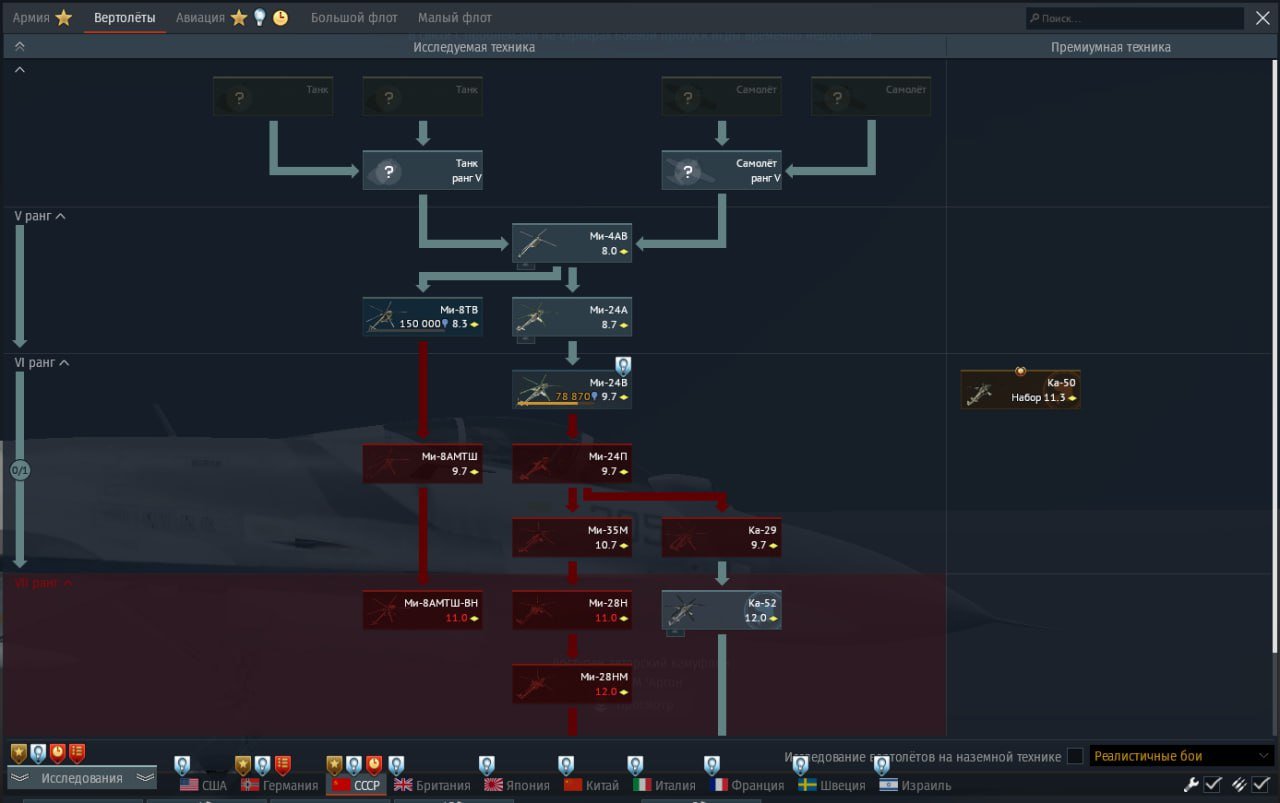Screen dimensions: 1280x803
Task: Switch to the Авиация tab
Action: pos(200,18)
